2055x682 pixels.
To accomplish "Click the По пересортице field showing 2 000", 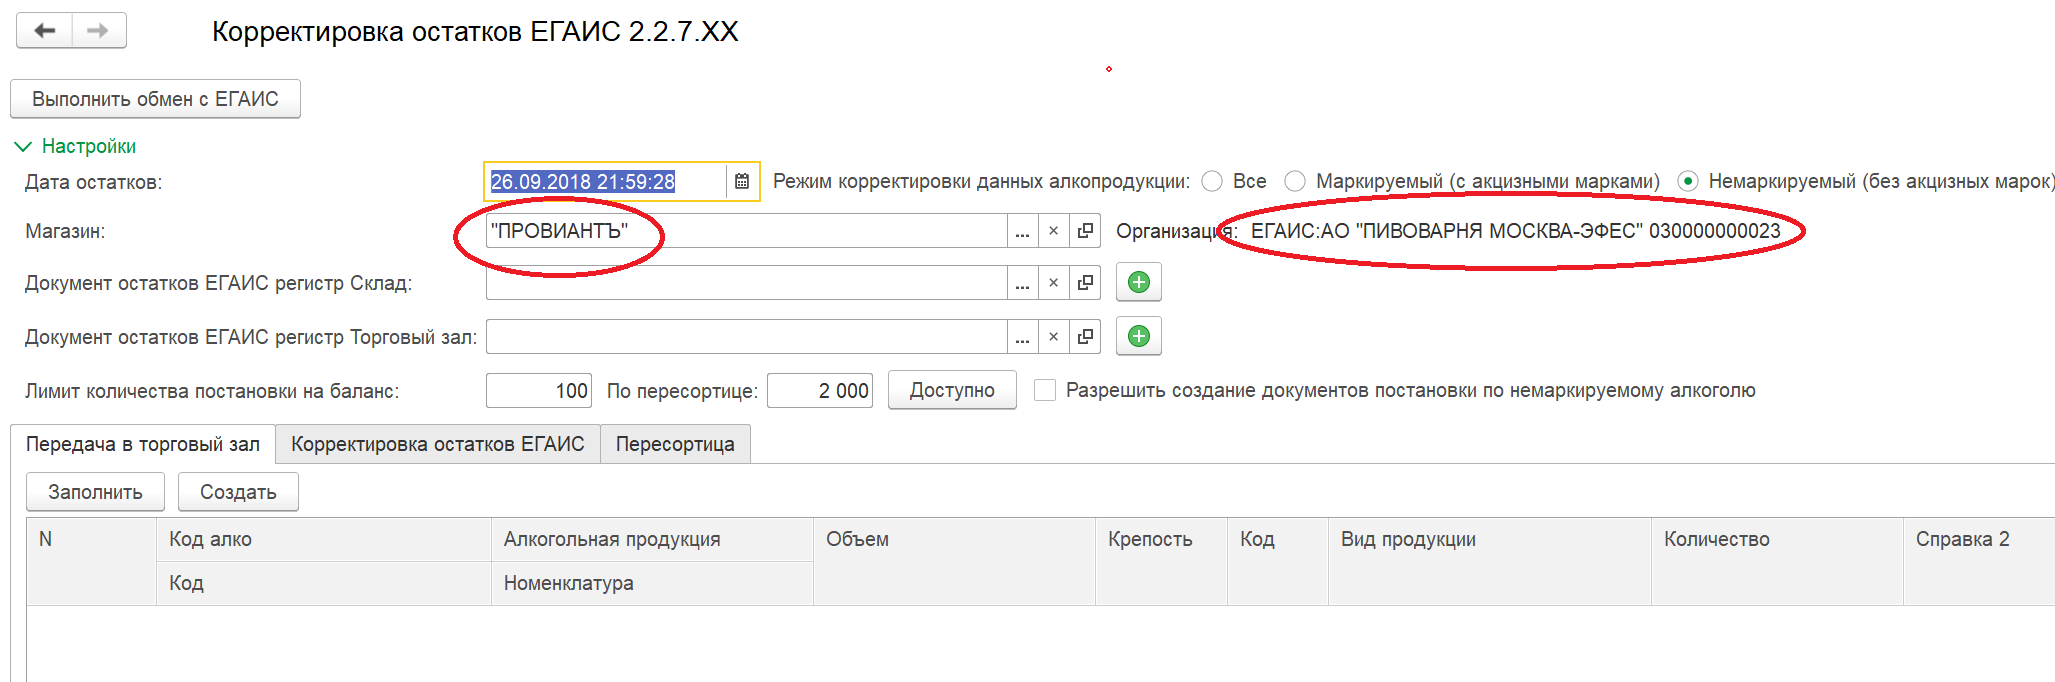I will [x=820, y=391].
